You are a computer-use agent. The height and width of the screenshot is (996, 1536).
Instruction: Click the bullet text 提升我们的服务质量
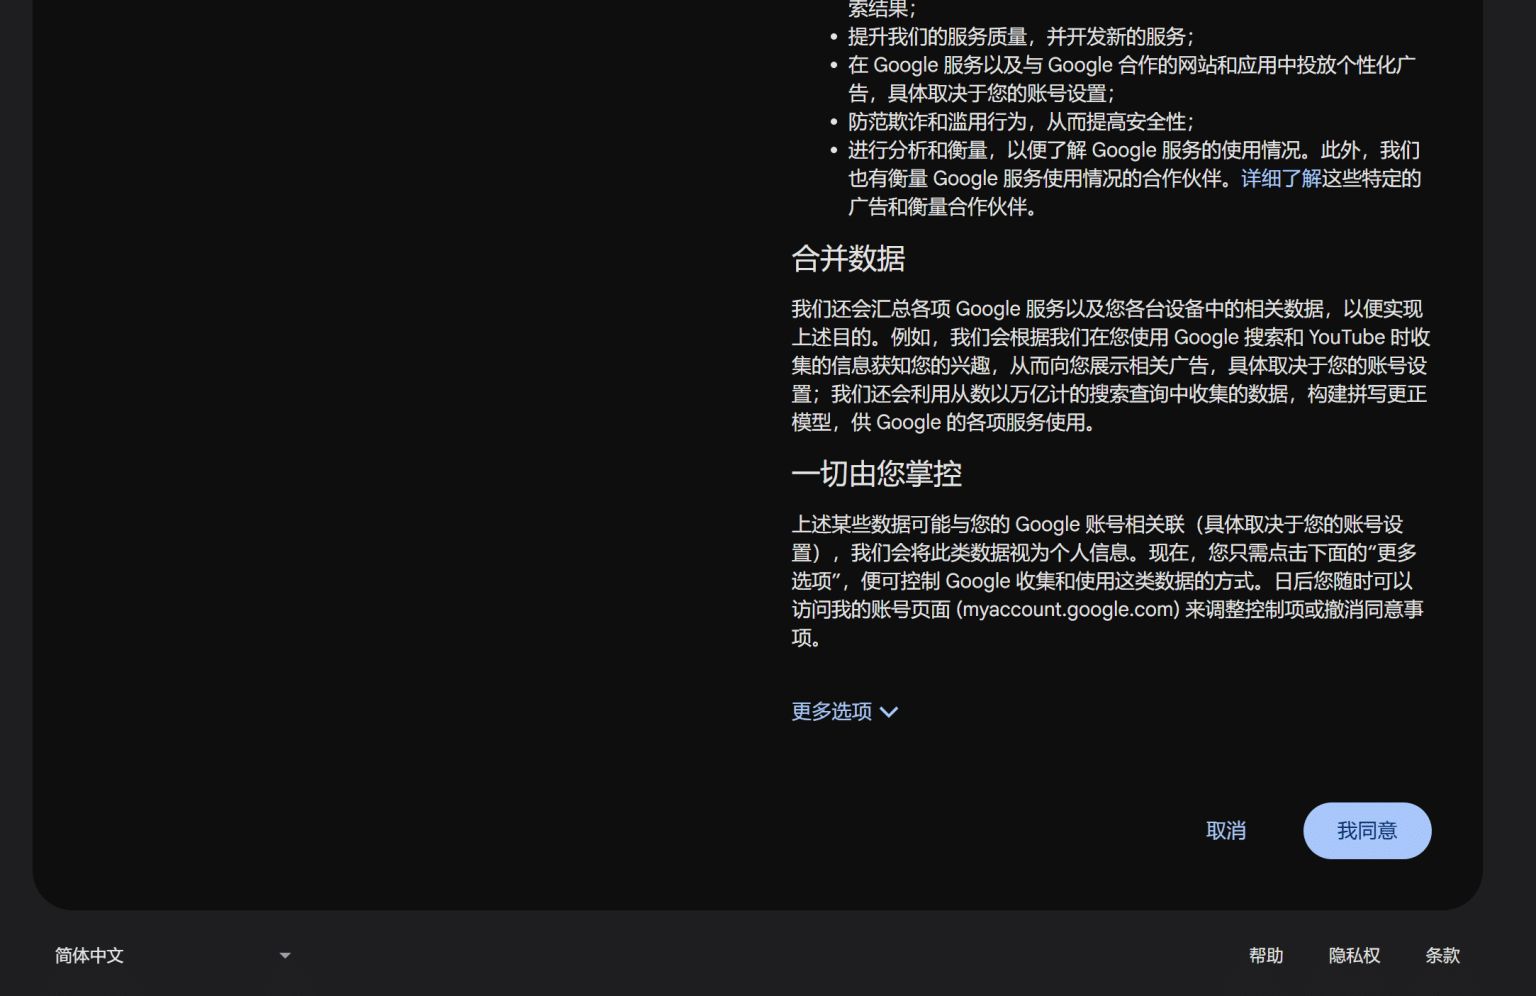pyautogui.click(x=936, y=37)
